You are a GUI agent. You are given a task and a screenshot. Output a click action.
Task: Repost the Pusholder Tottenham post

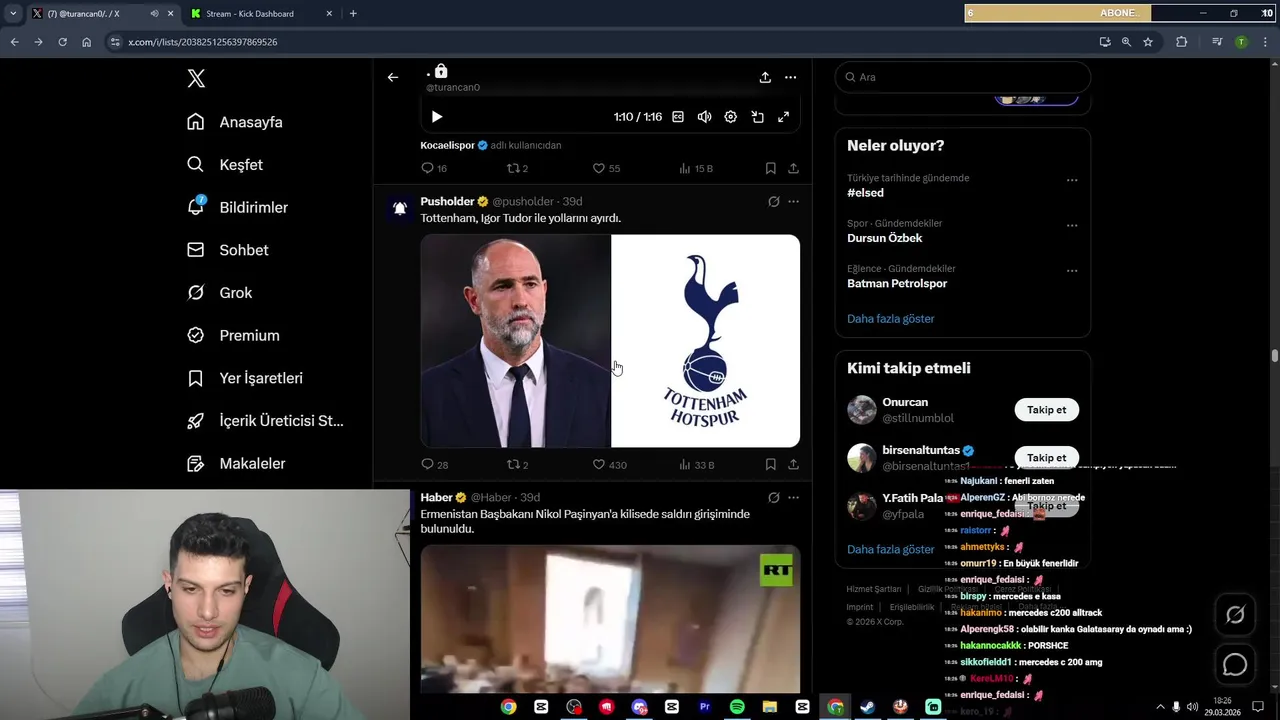tap(517, 465)
